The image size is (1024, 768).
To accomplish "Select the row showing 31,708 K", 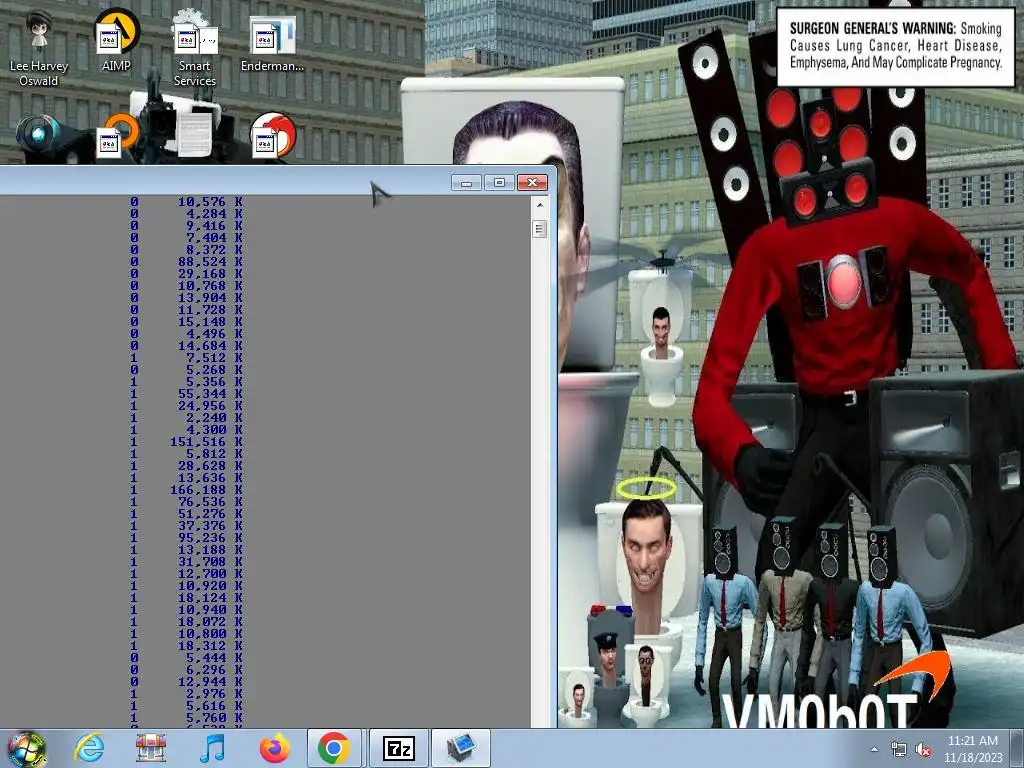I will pyautogui.click(x=186, y=562).
